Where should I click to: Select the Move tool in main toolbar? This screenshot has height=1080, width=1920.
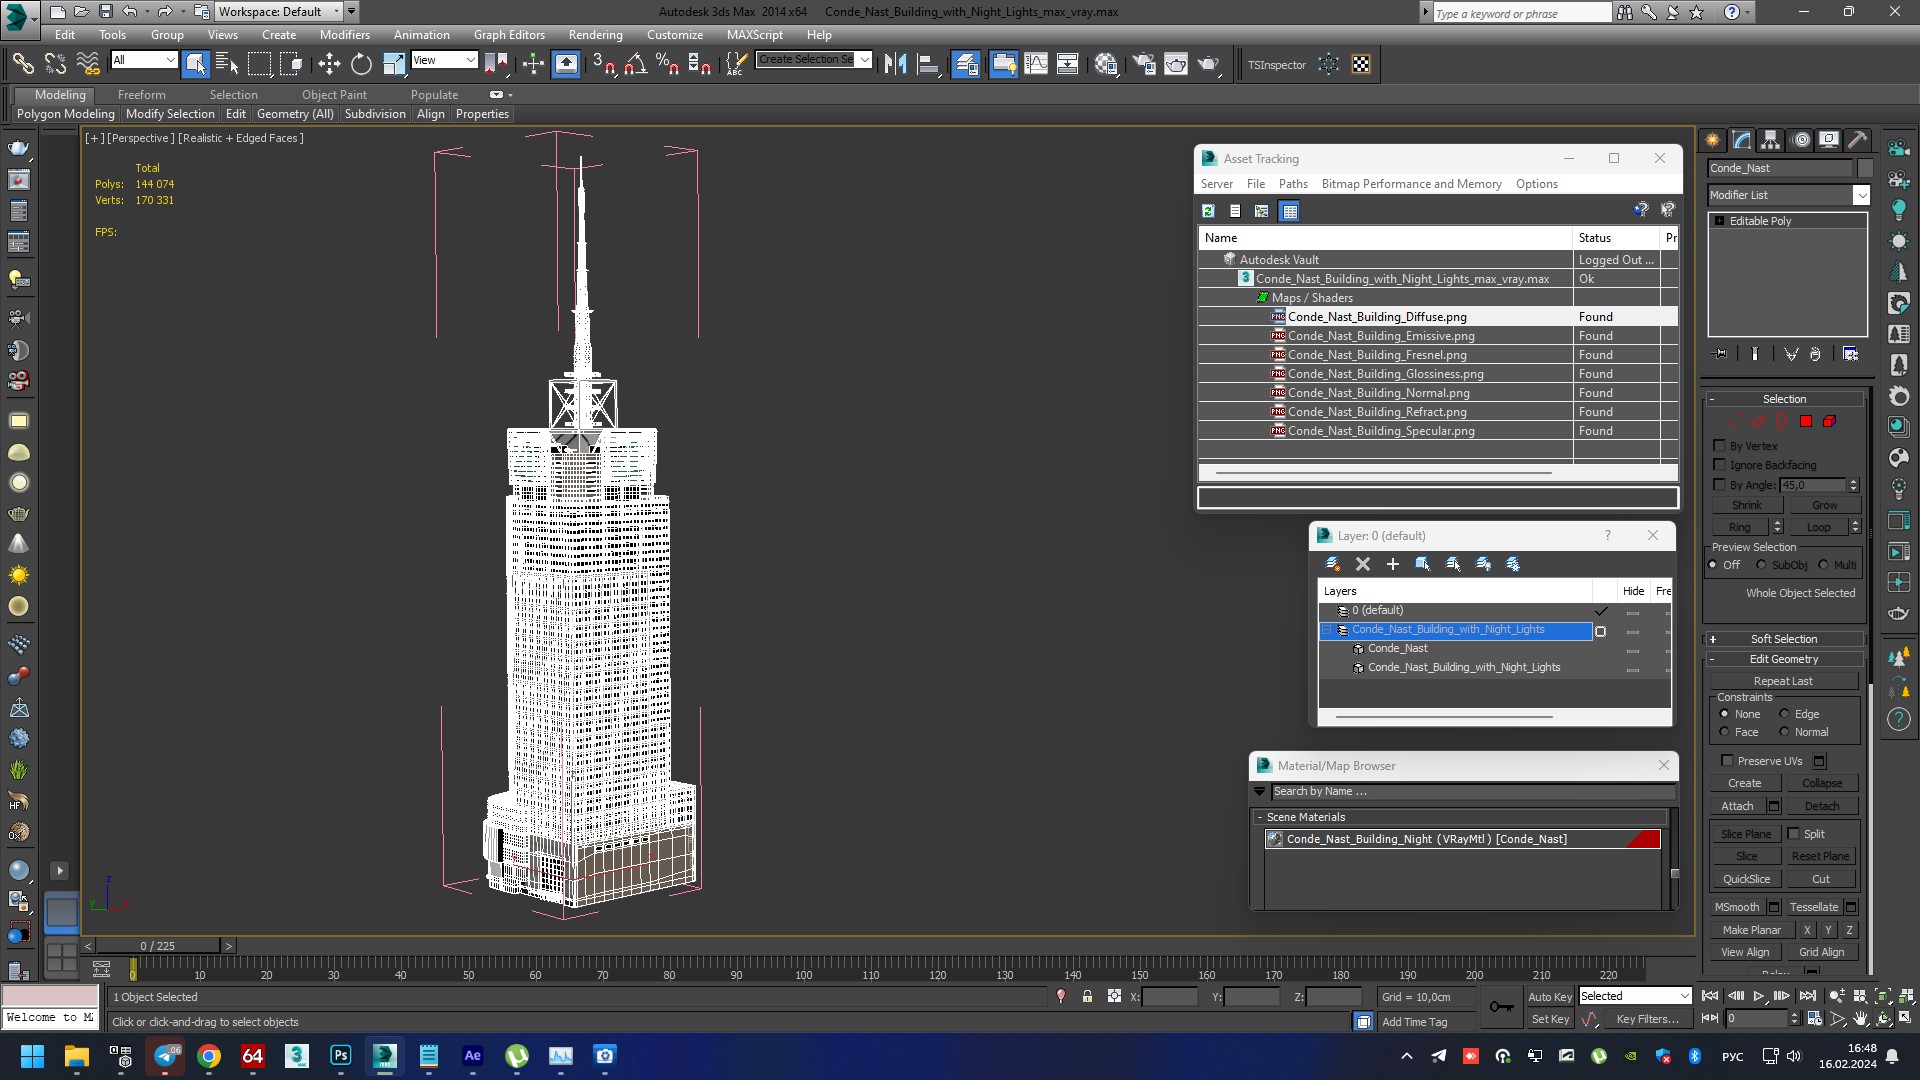329,64
